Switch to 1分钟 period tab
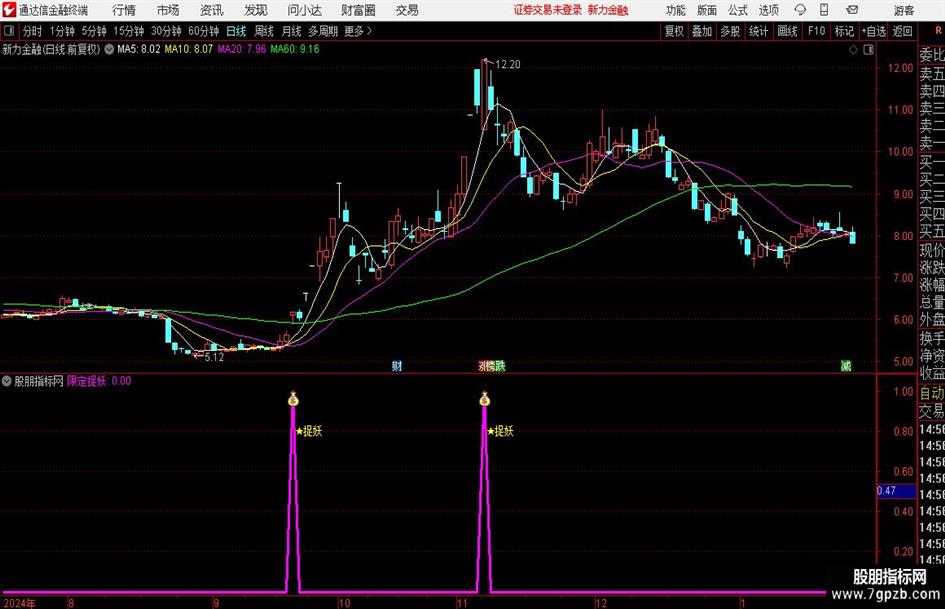 click(x=61, y=31)
